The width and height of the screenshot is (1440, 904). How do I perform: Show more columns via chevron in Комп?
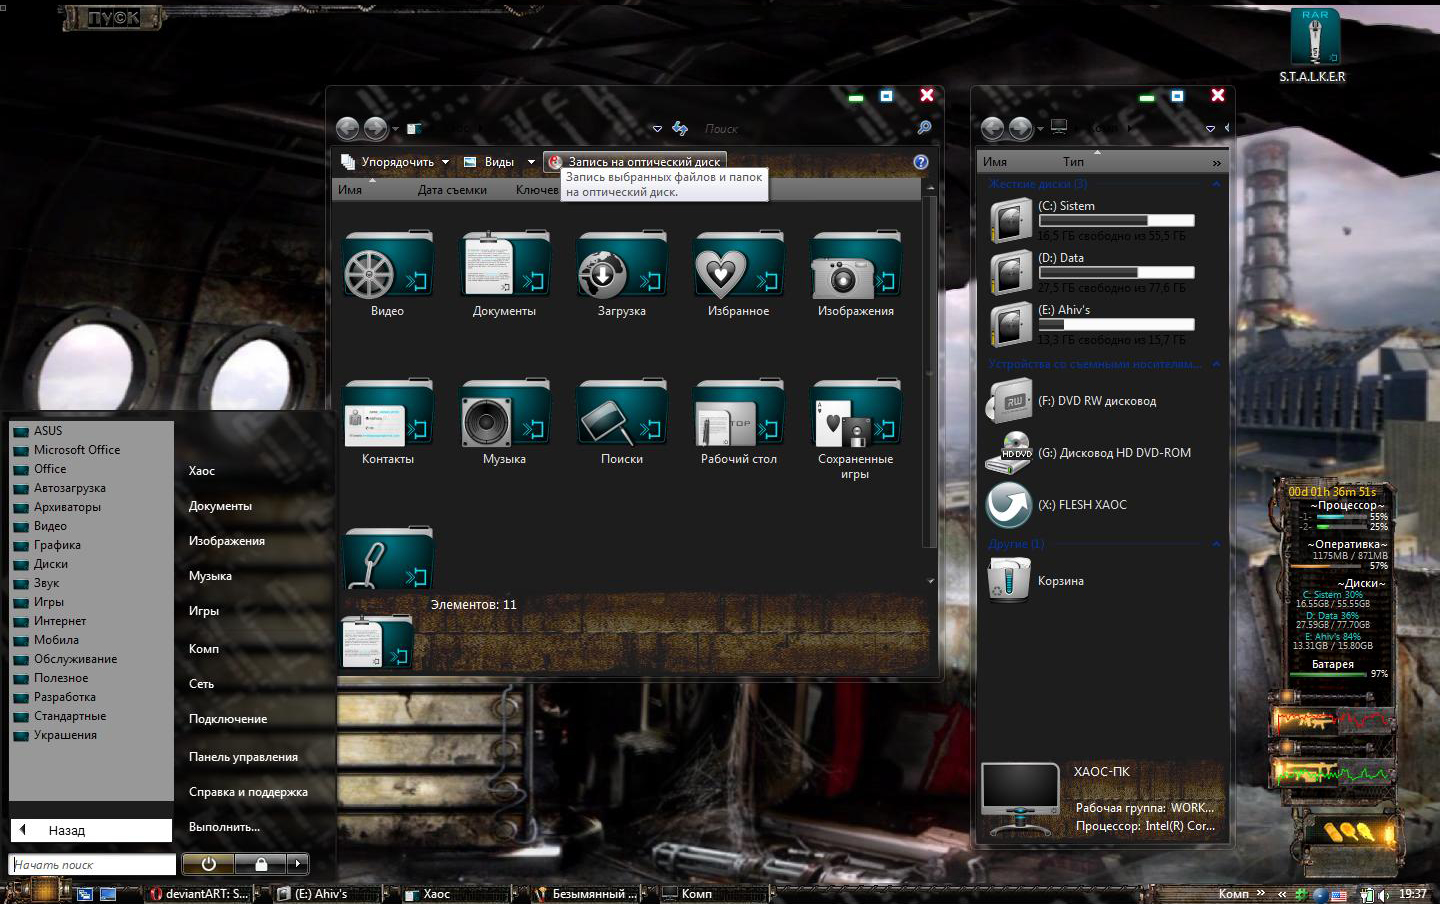tap(1216, 162)
